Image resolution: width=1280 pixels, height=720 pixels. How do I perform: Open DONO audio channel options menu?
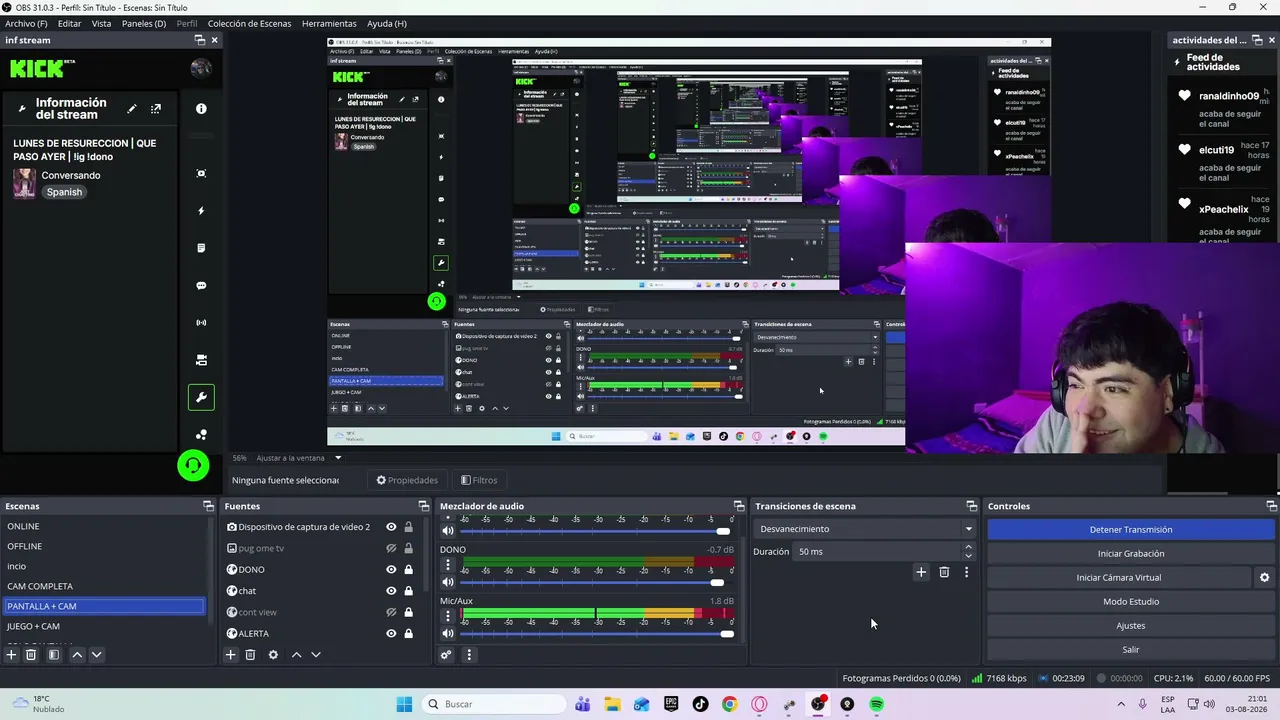[x=448, y=565]
